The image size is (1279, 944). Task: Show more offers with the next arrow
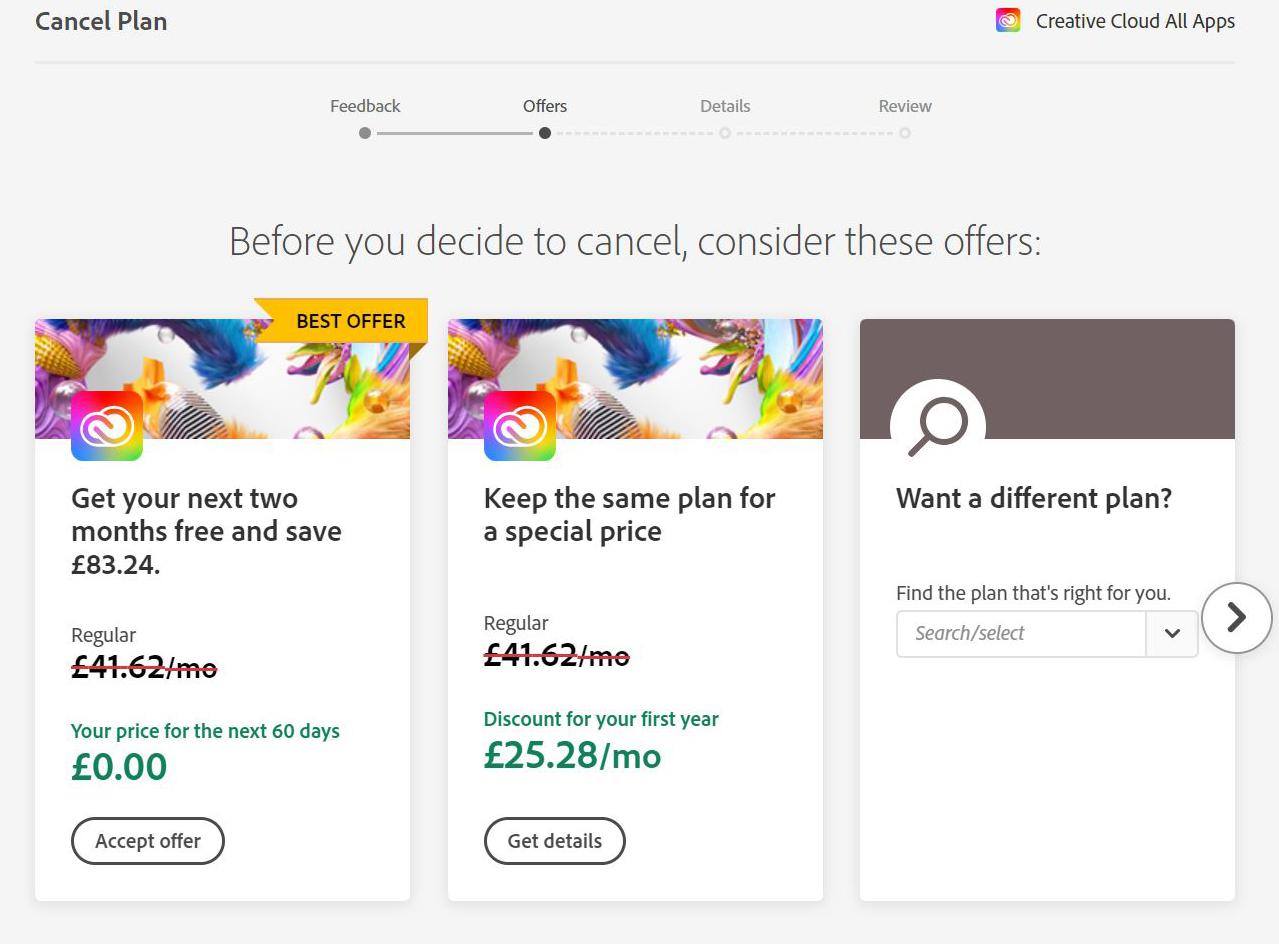click(x=1237, y=618)
